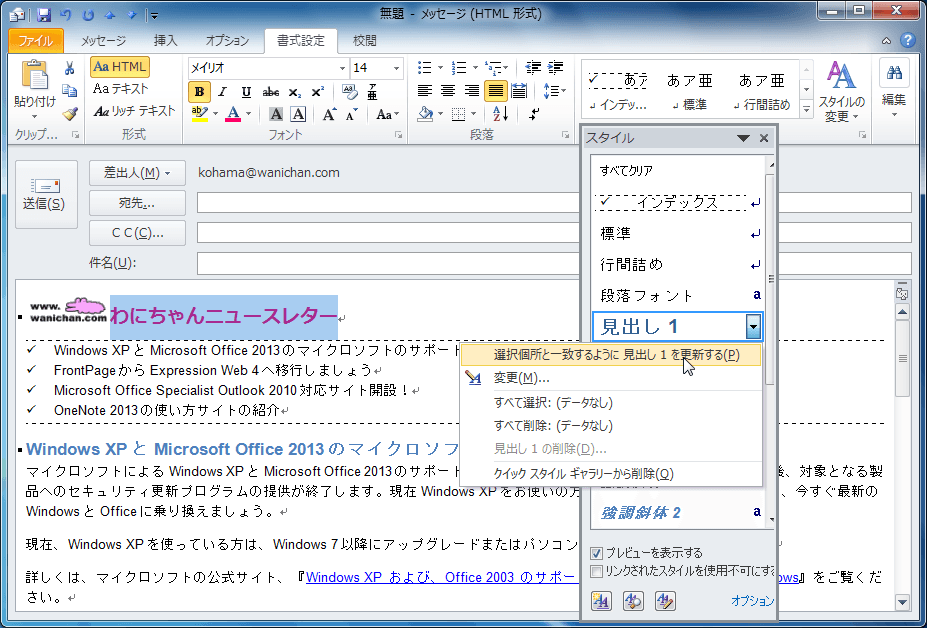
Task: Switch to the 校閲 tab
Action: (x=365, y=41)
